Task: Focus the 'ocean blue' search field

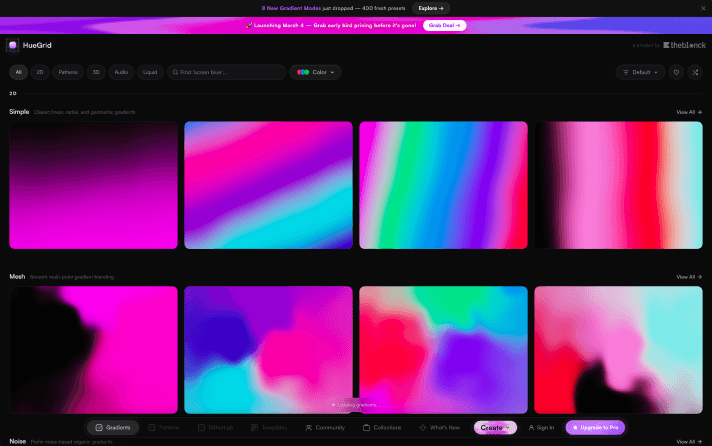Action: [x=227, y=72]
